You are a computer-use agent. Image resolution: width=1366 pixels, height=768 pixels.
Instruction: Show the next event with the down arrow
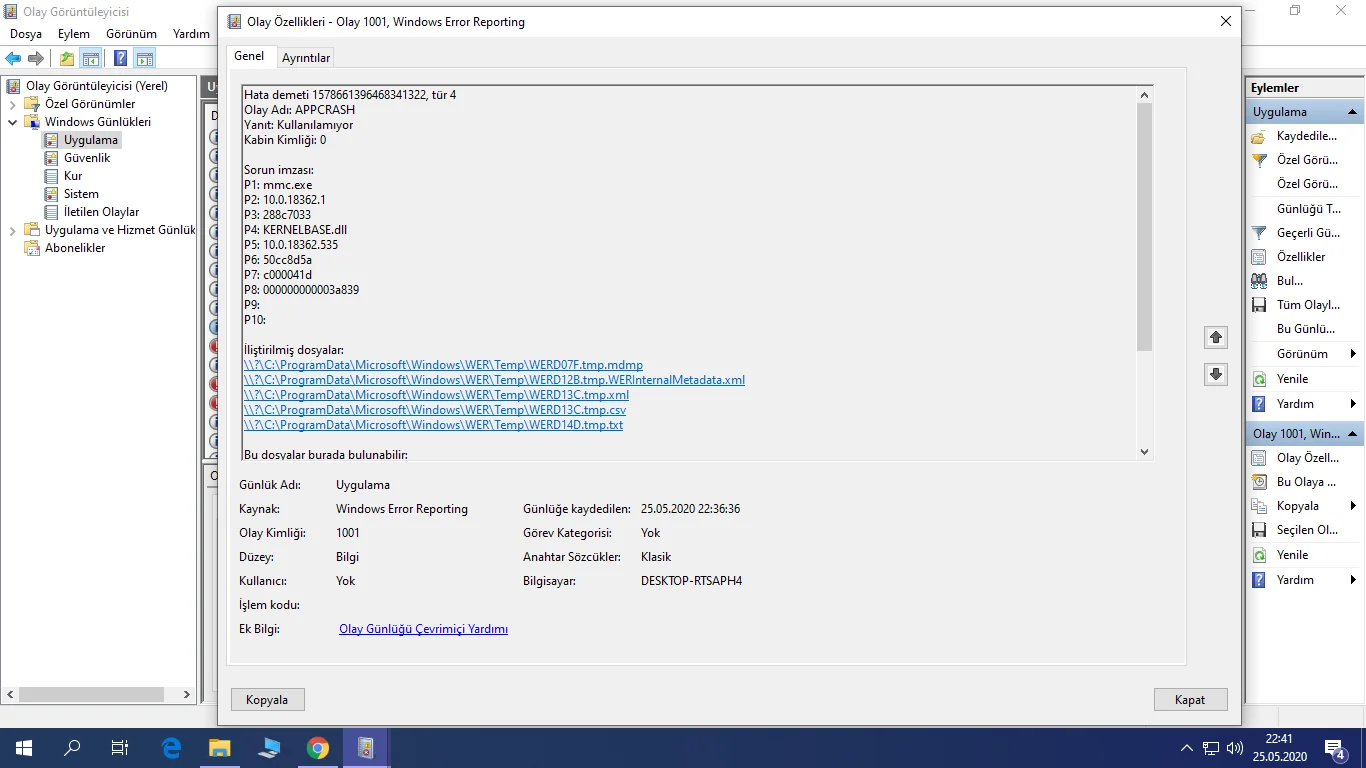(1215, 374)
